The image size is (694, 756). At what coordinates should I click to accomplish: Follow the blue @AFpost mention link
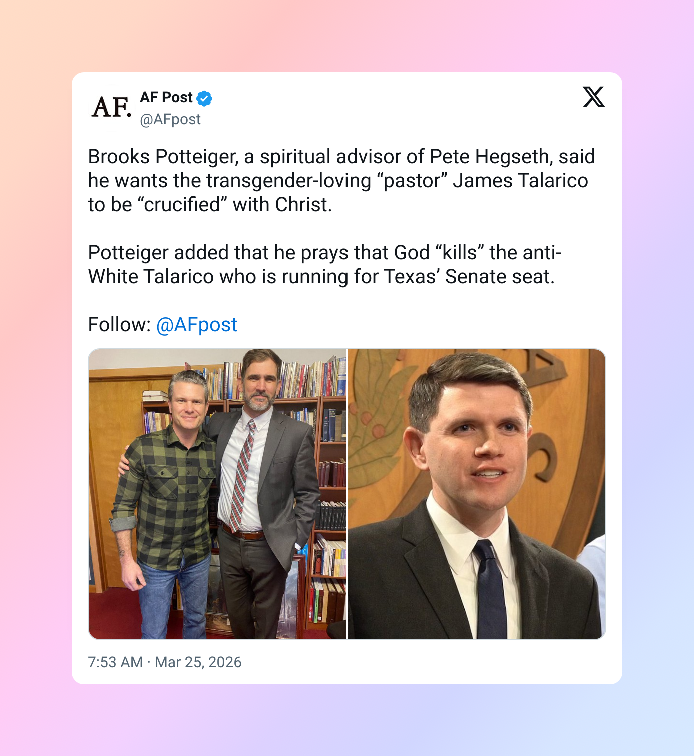196,324
